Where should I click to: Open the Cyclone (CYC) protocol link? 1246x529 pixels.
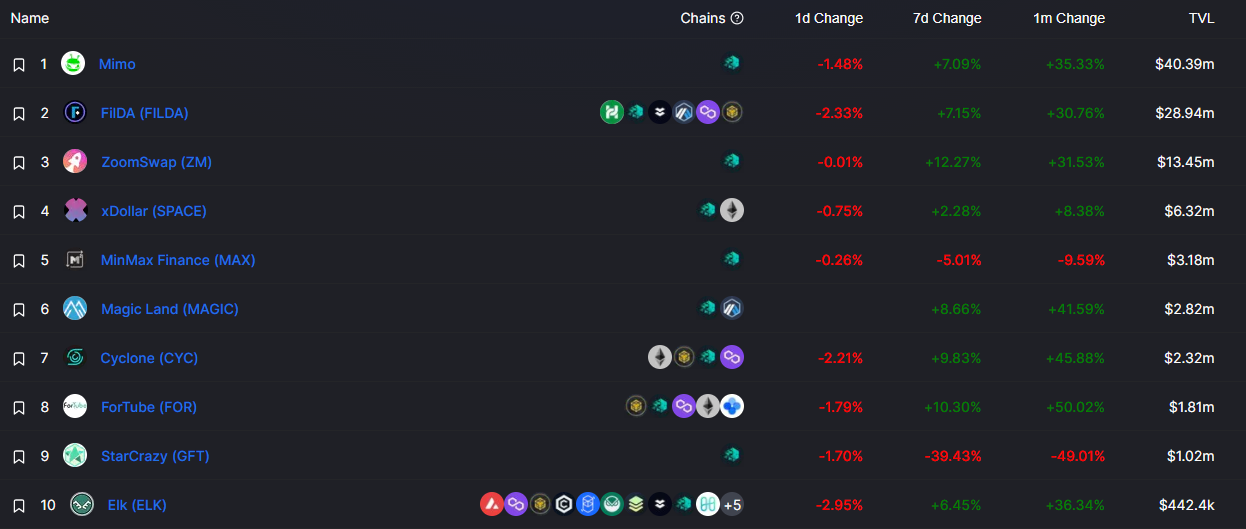click(x=149, y=358)
